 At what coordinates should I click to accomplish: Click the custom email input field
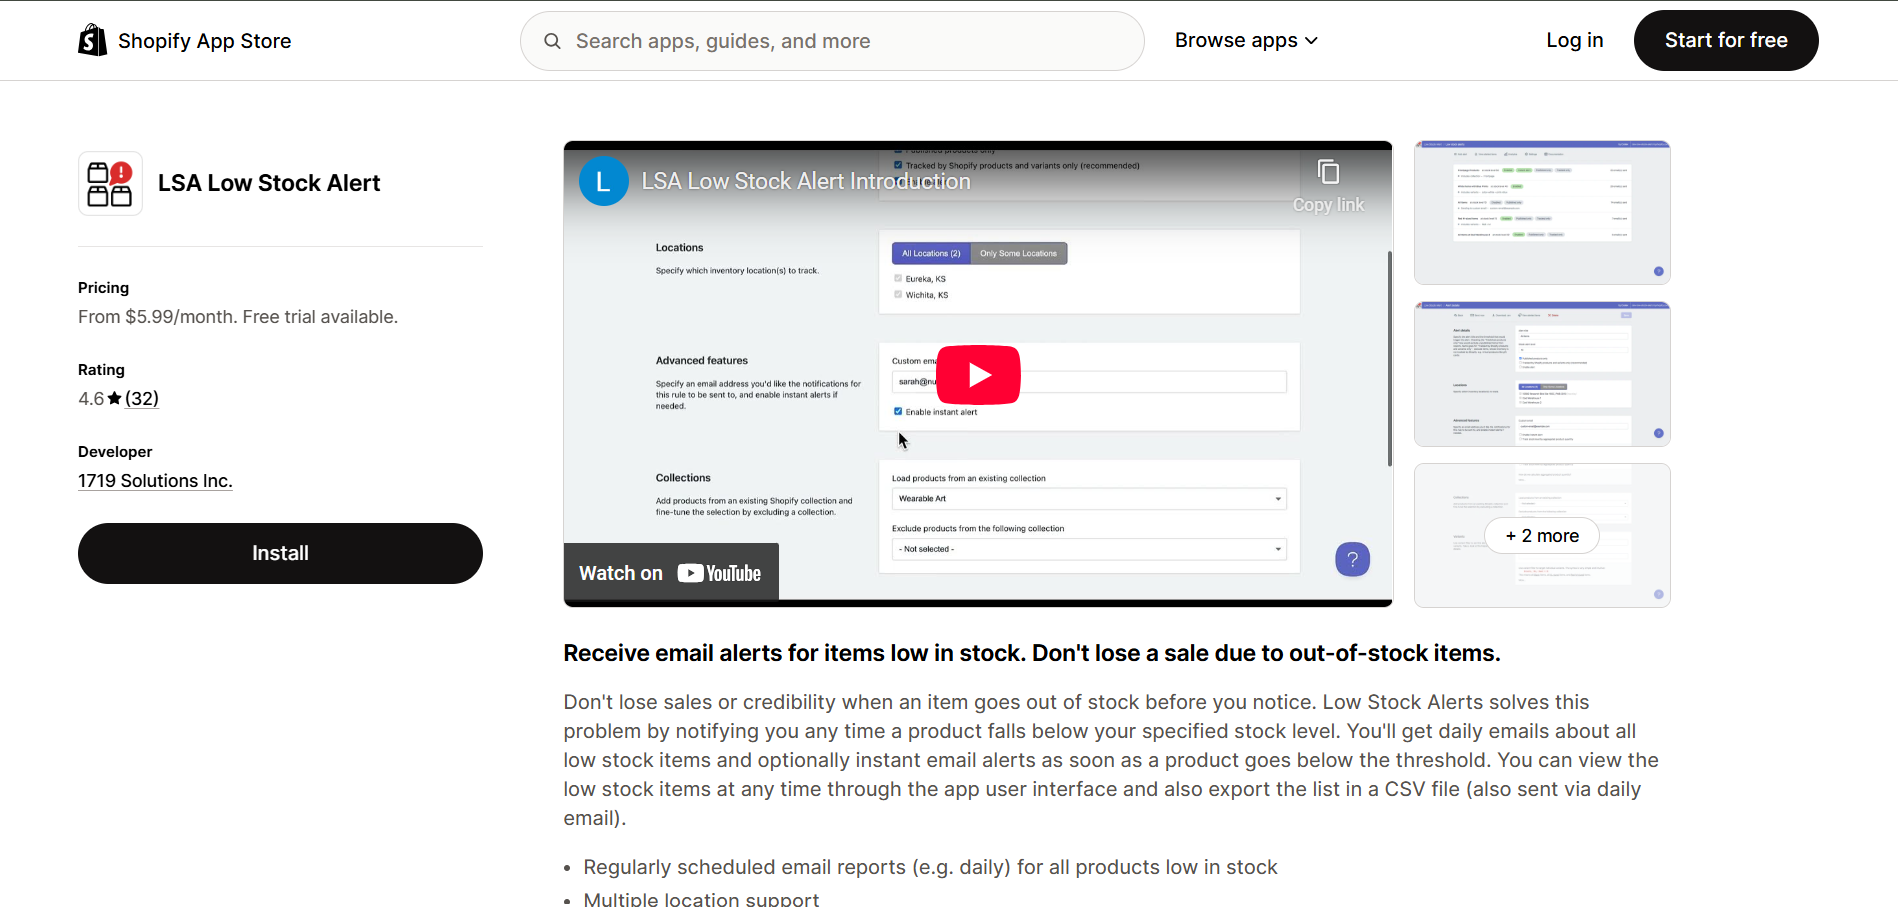(x=1089, y=382)
